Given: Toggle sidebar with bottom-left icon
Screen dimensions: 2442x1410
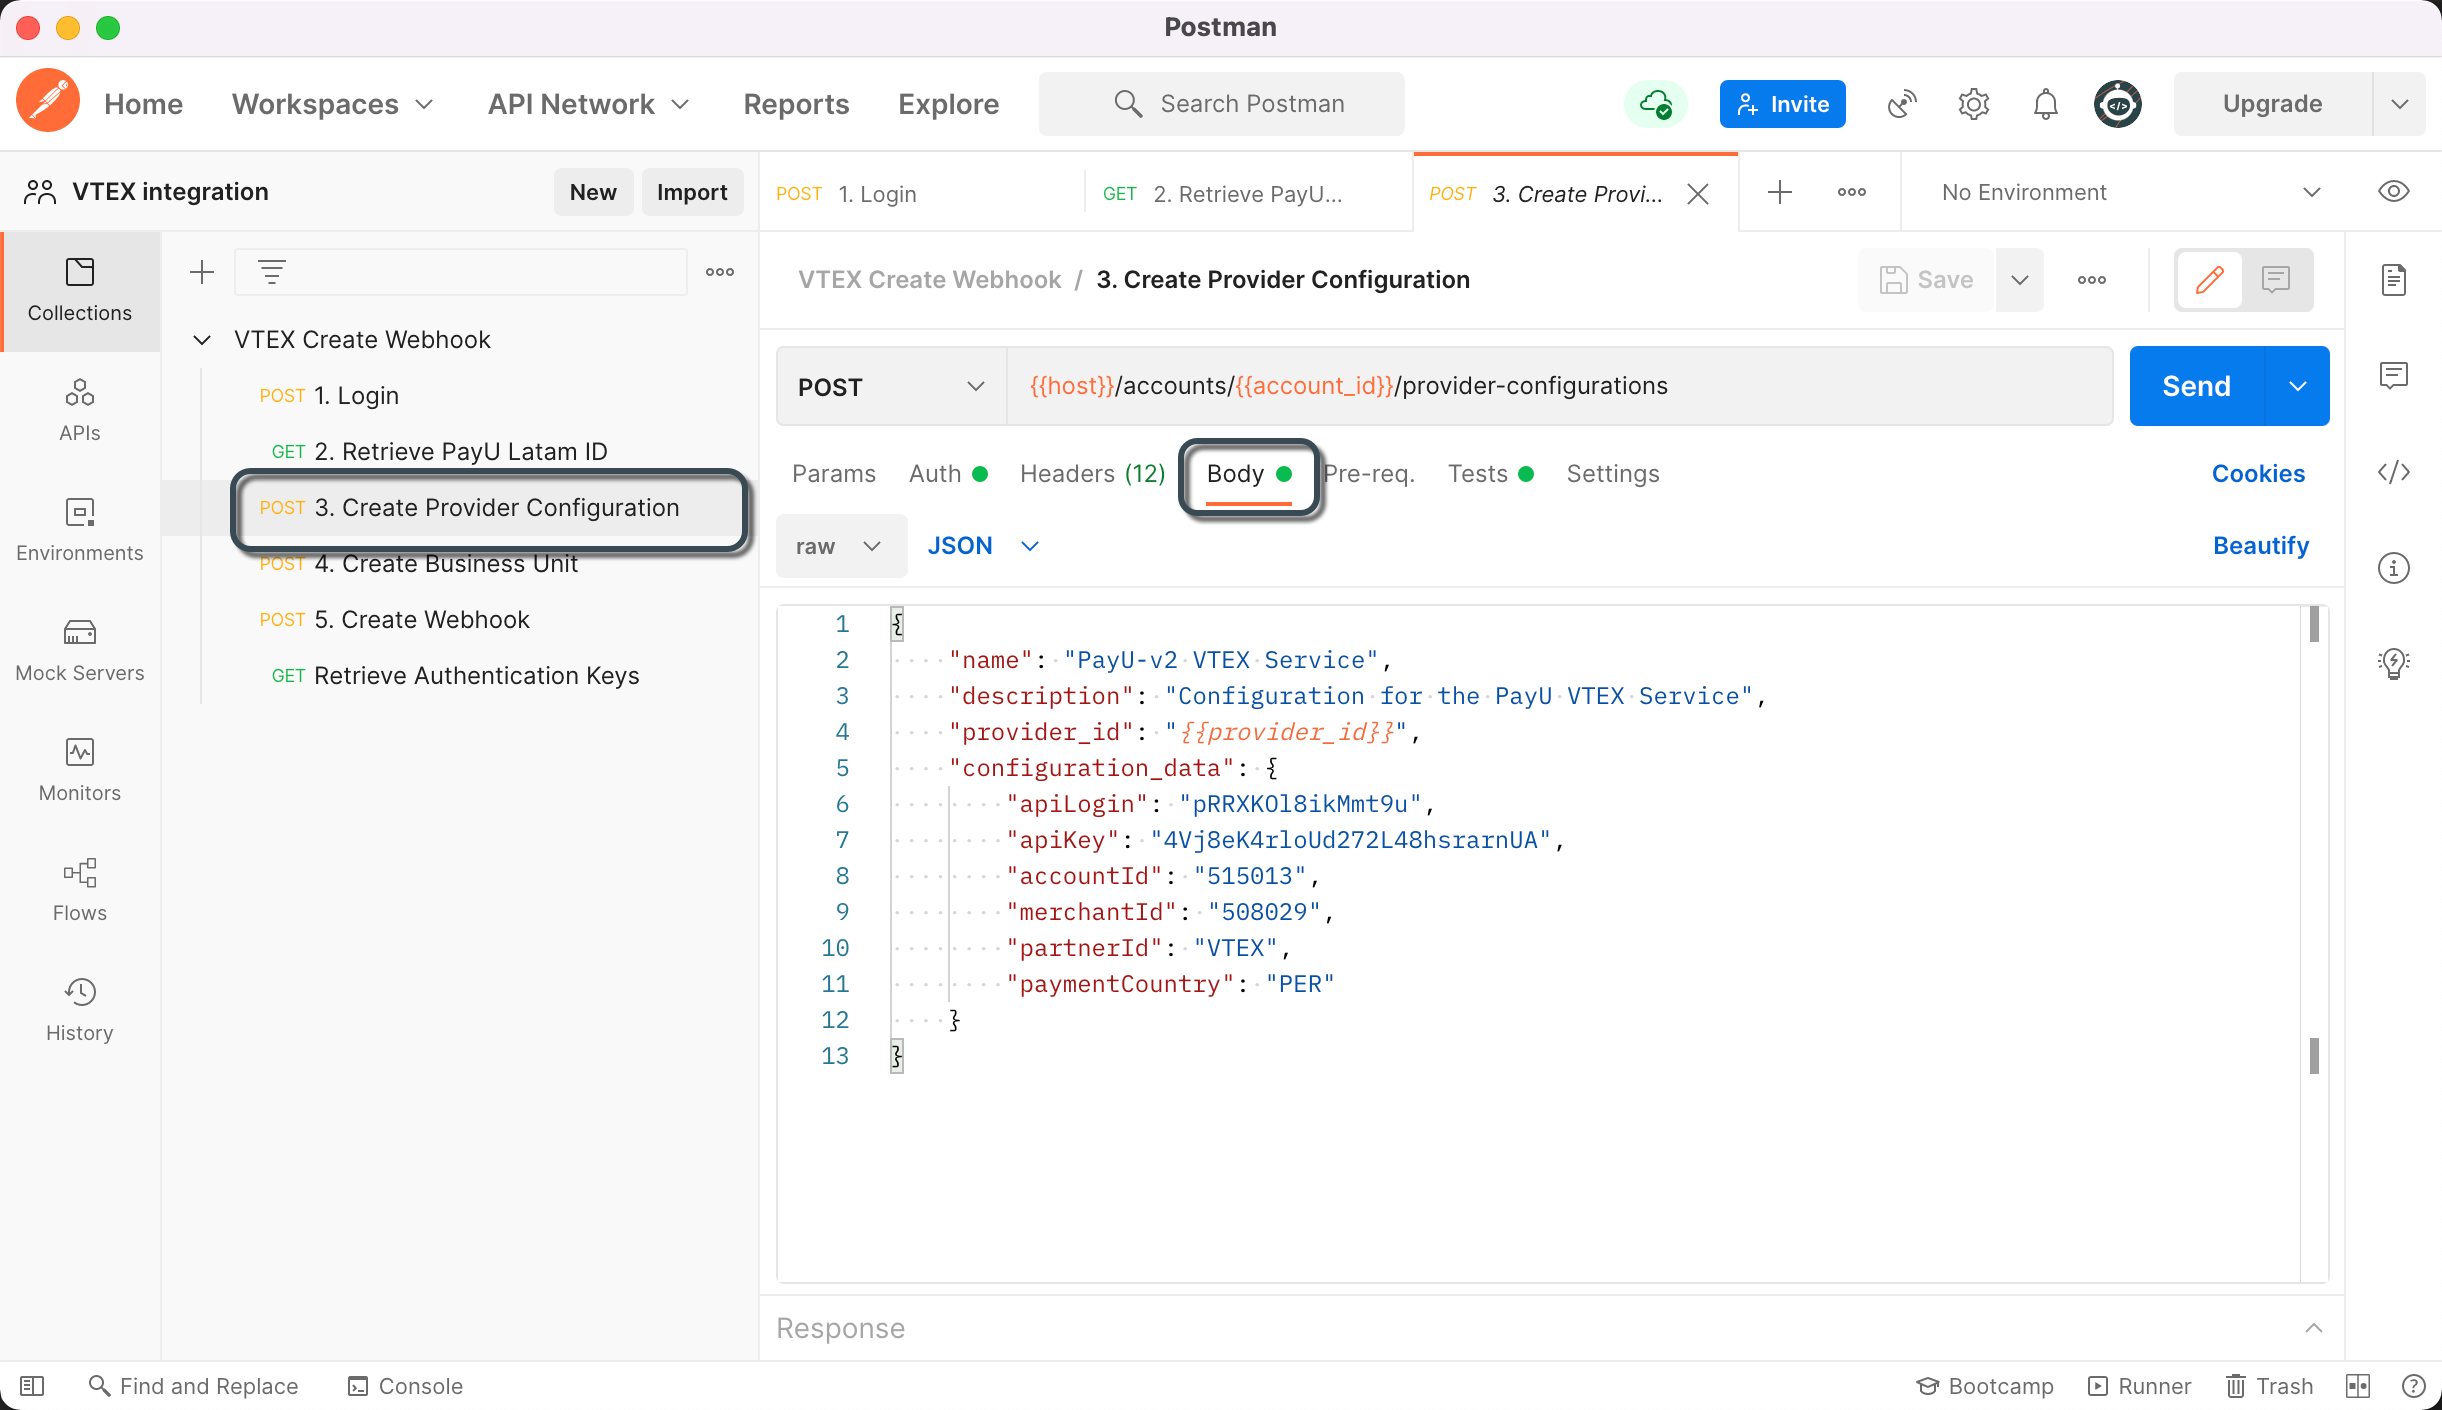Looking at the screenshot, I should pyautogui.click(x=32, y=1386).
